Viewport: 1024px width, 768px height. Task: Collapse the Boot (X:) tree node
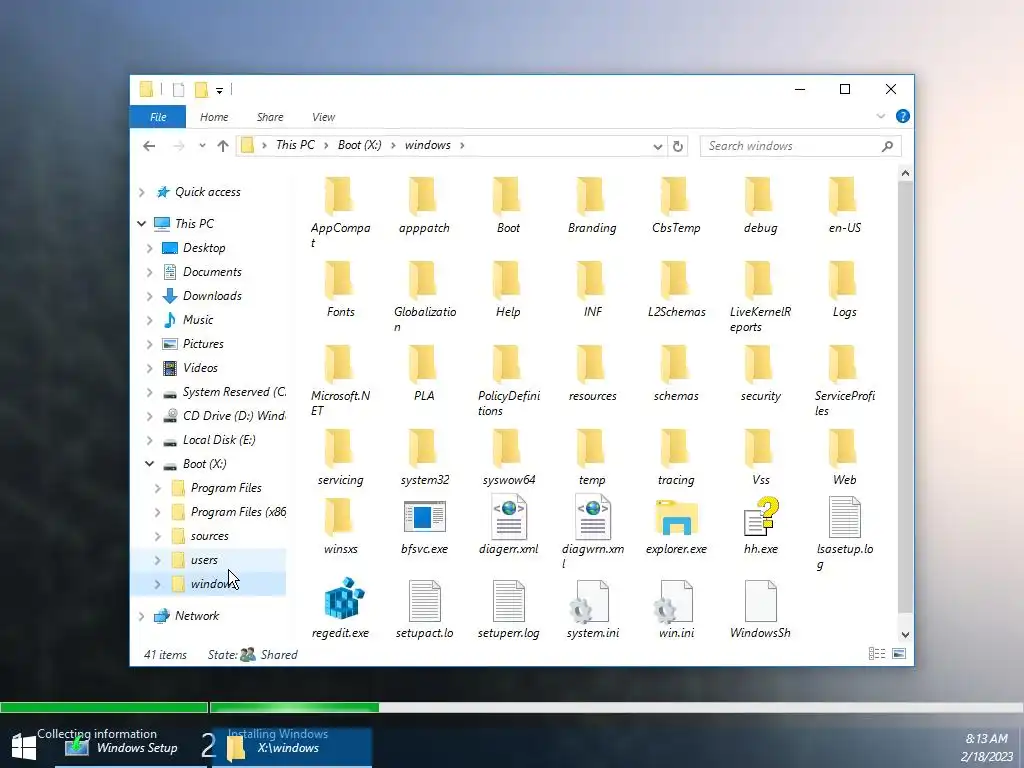pos(150,464)
